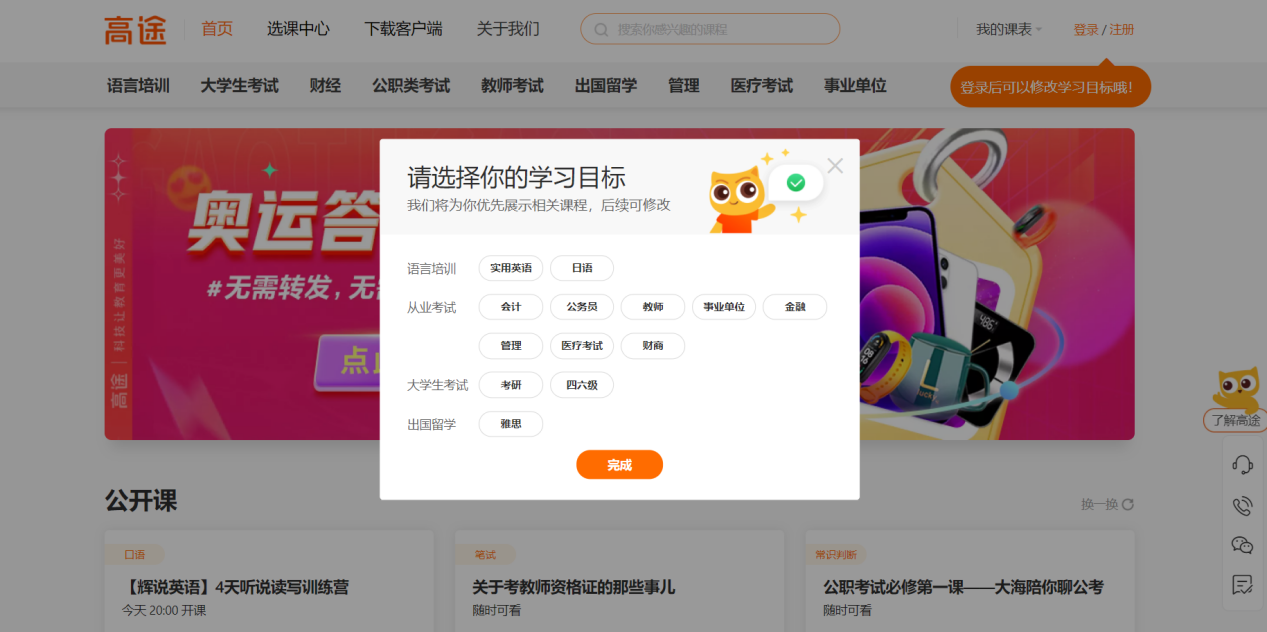This screenshot has width=1267, height=632.
Task: Click the 高途 logo in header
Action: pos(135,30)
